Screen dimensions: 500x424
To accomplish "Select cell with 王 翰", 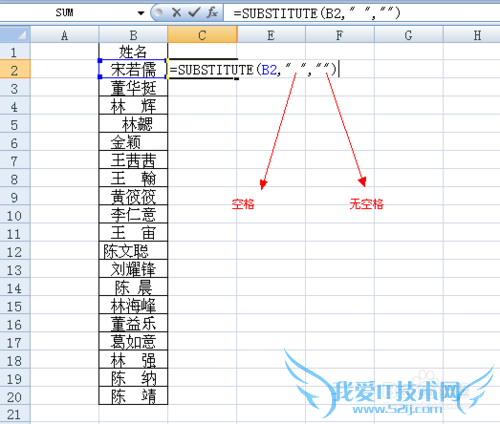I will [133, 178].
